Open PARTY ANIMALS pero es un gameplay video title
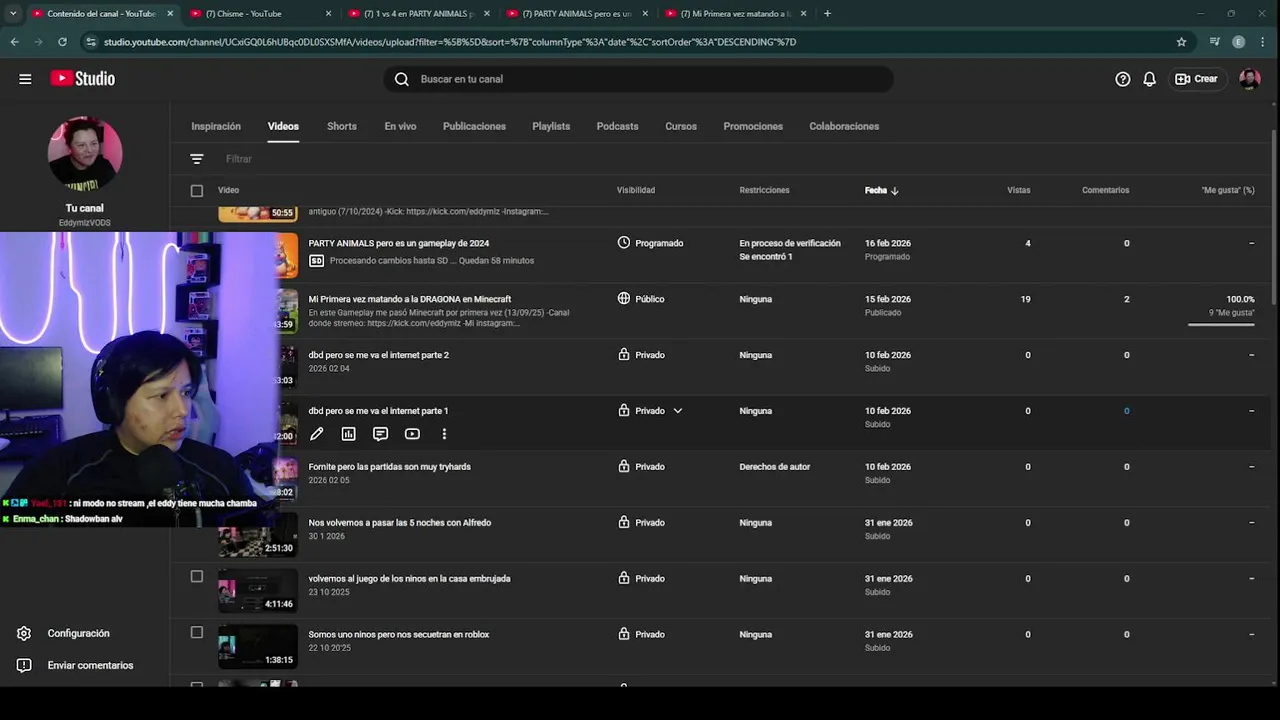 pos(399,243)
